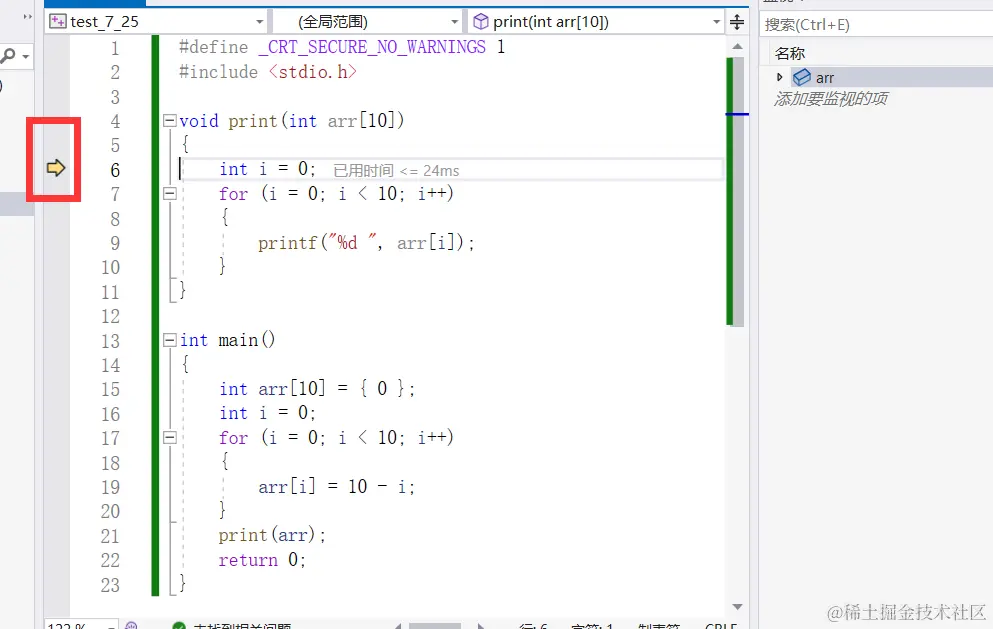Viewport: 993px width, 629px height.
Task: Click line number 21 in the gutter
Action: tap(110, 536)
